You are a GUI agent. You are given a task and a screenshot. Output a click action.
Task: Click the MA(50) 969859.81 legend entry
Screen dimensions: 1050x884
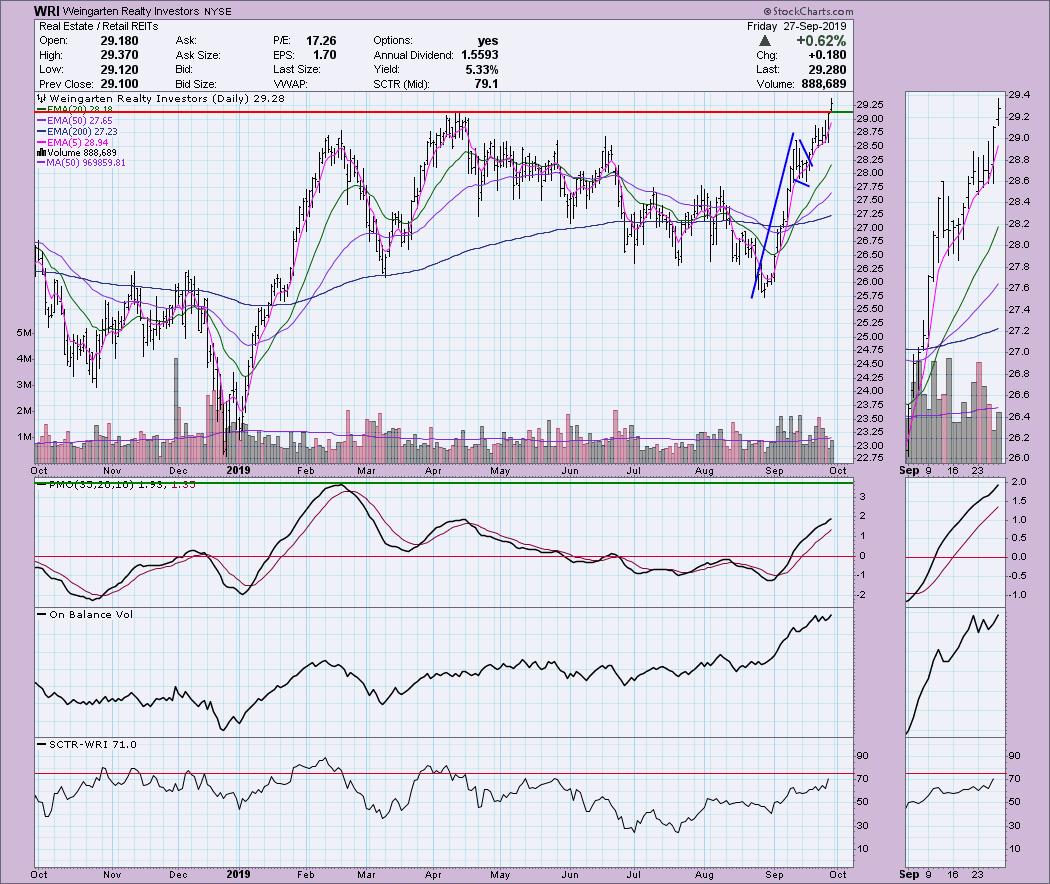[x=81, y=163]
